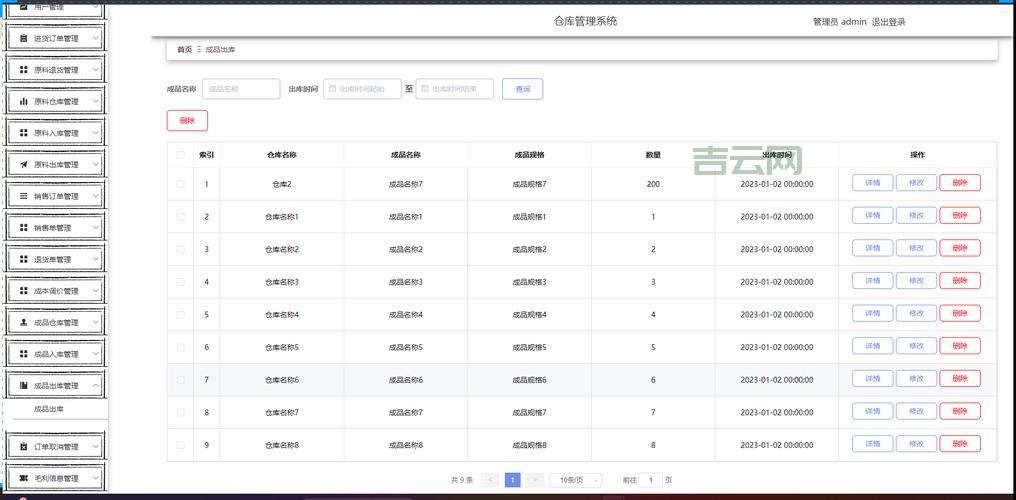This screenshot has width=1016, height=500.
Task: Open 详情 for the 仓库2 row
Action: pos(872,183)
